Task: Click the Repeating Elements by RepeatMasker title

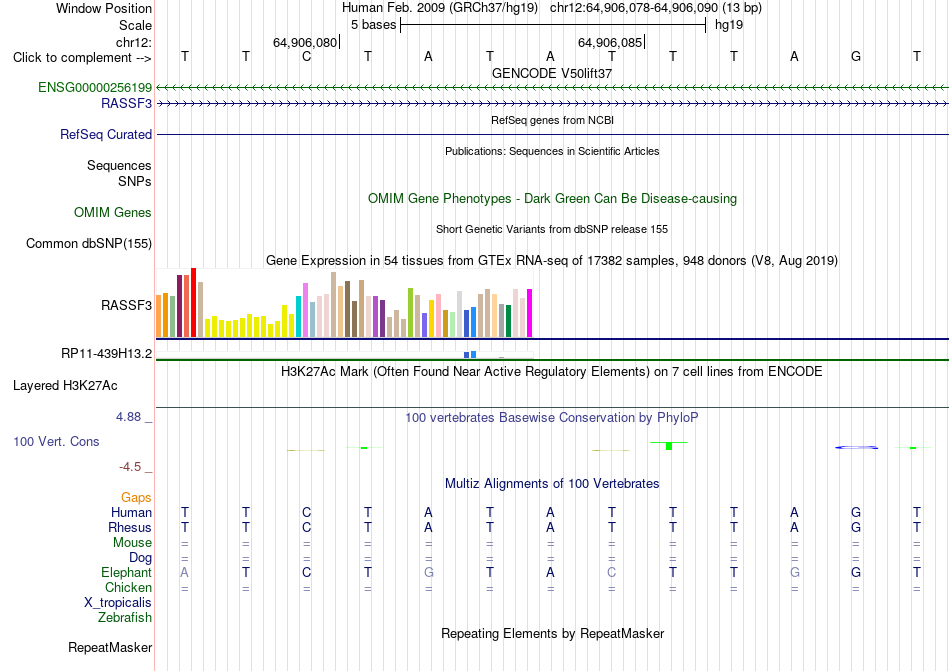Action: [553, 633]
